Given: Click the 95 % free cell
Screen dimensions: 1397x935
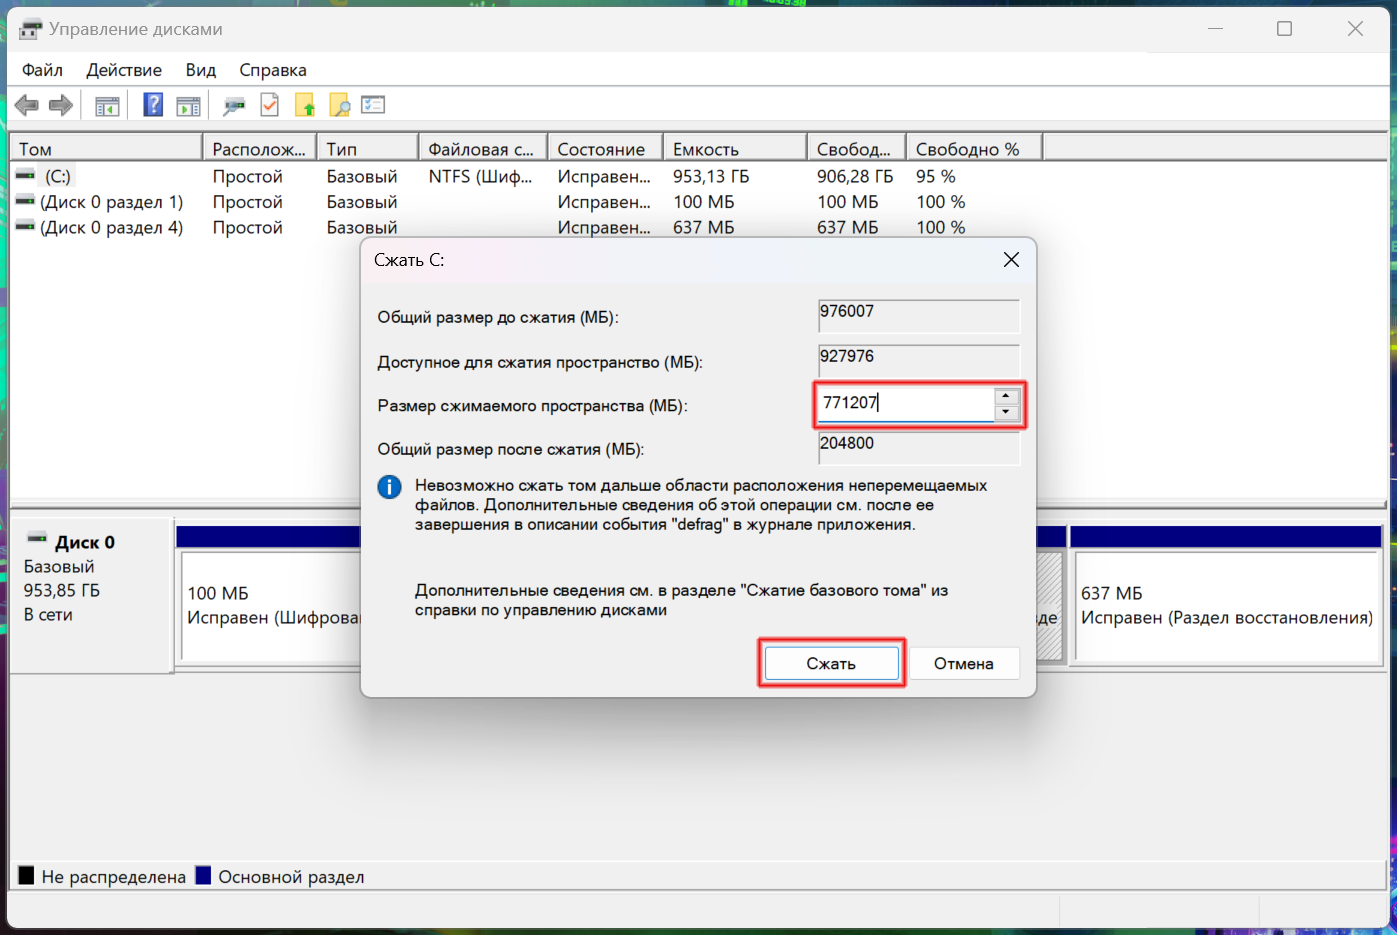Looking at the screenshot, I should tap(936, 176).
